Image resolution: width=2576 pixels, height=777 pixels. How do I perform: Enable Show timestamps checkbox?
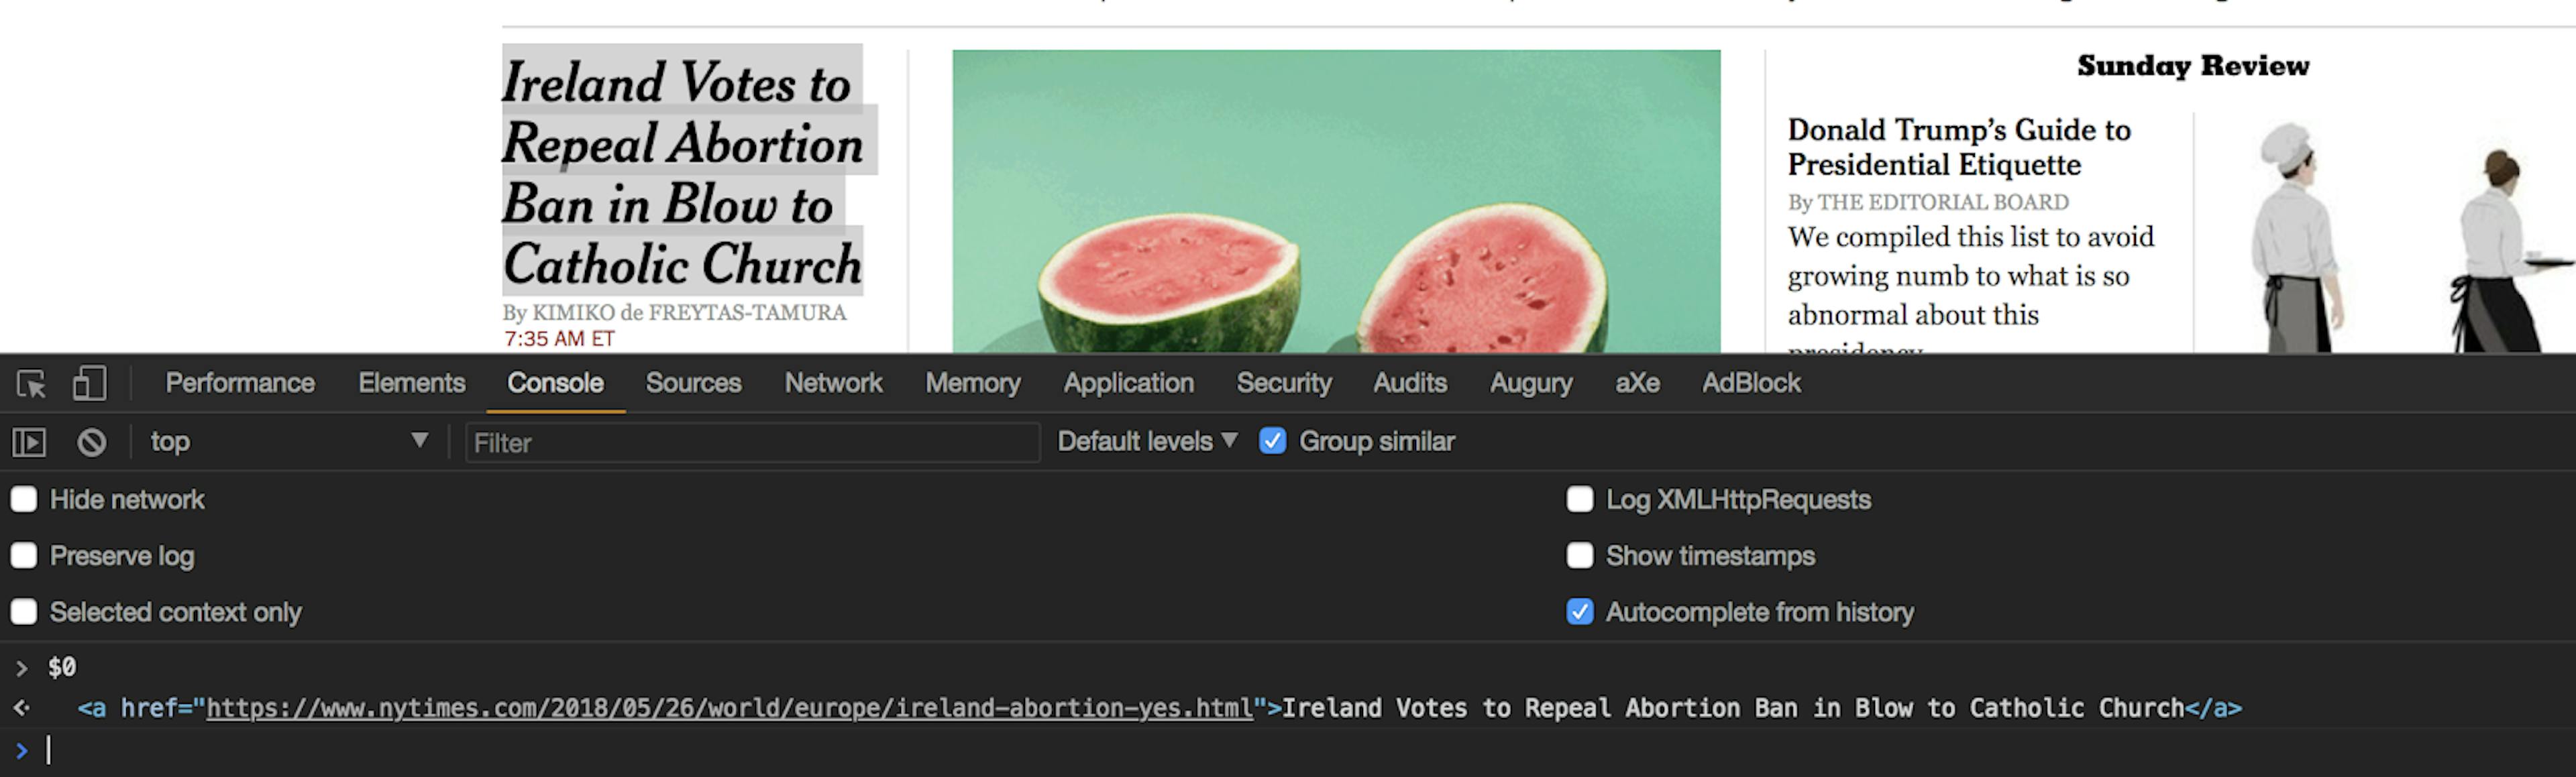[x=1580, y=556]
